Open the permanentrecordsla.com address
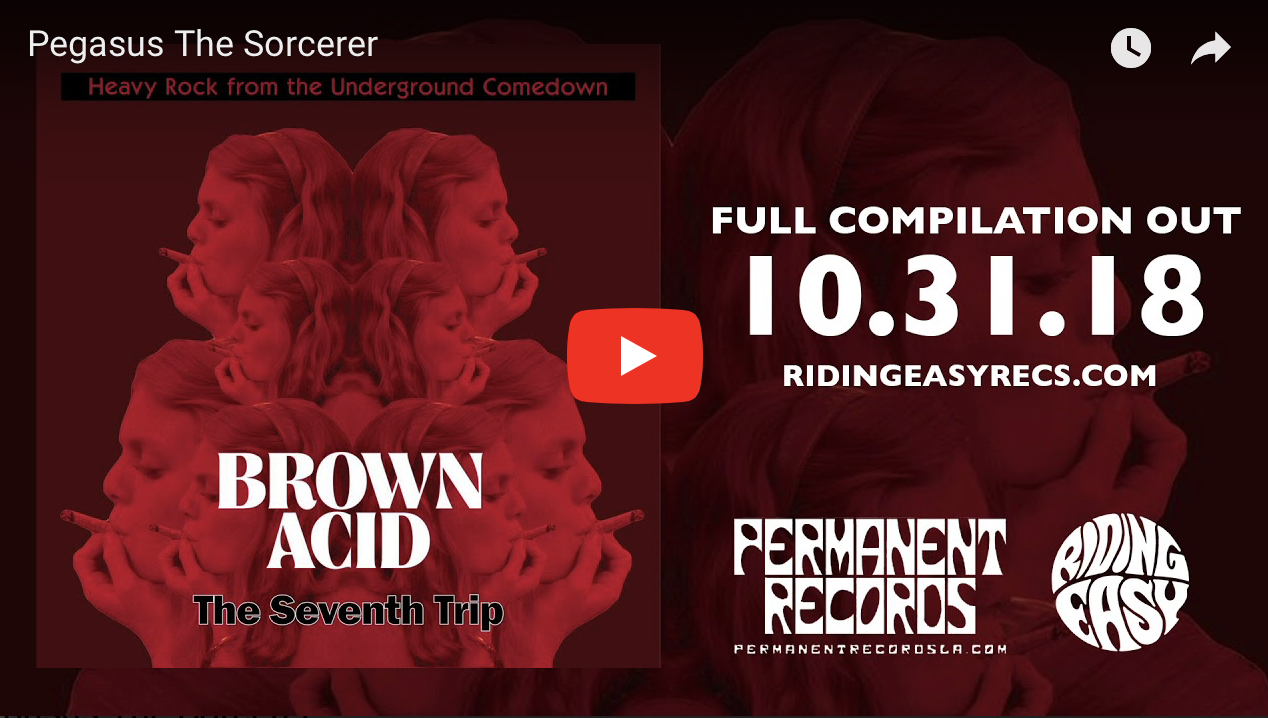The width and height of the screenshot is (1268, 718). point(870,648)
